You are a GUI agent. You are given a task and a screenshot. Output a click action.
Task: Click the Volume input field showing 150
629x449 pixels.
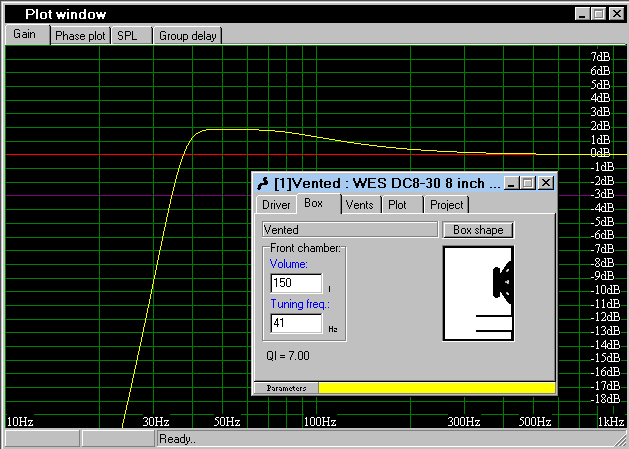point(296,283)
